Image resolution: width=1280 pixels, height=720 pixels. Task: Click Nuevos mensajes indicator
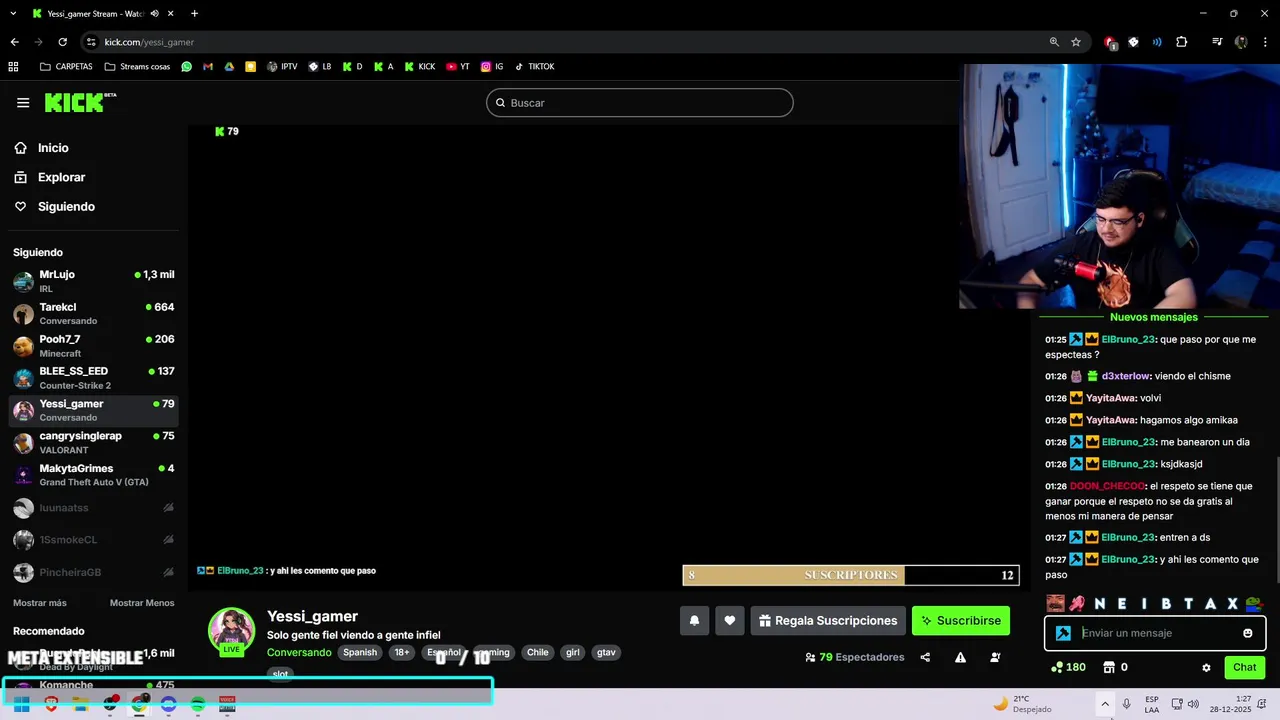(x=1154, y=317)
